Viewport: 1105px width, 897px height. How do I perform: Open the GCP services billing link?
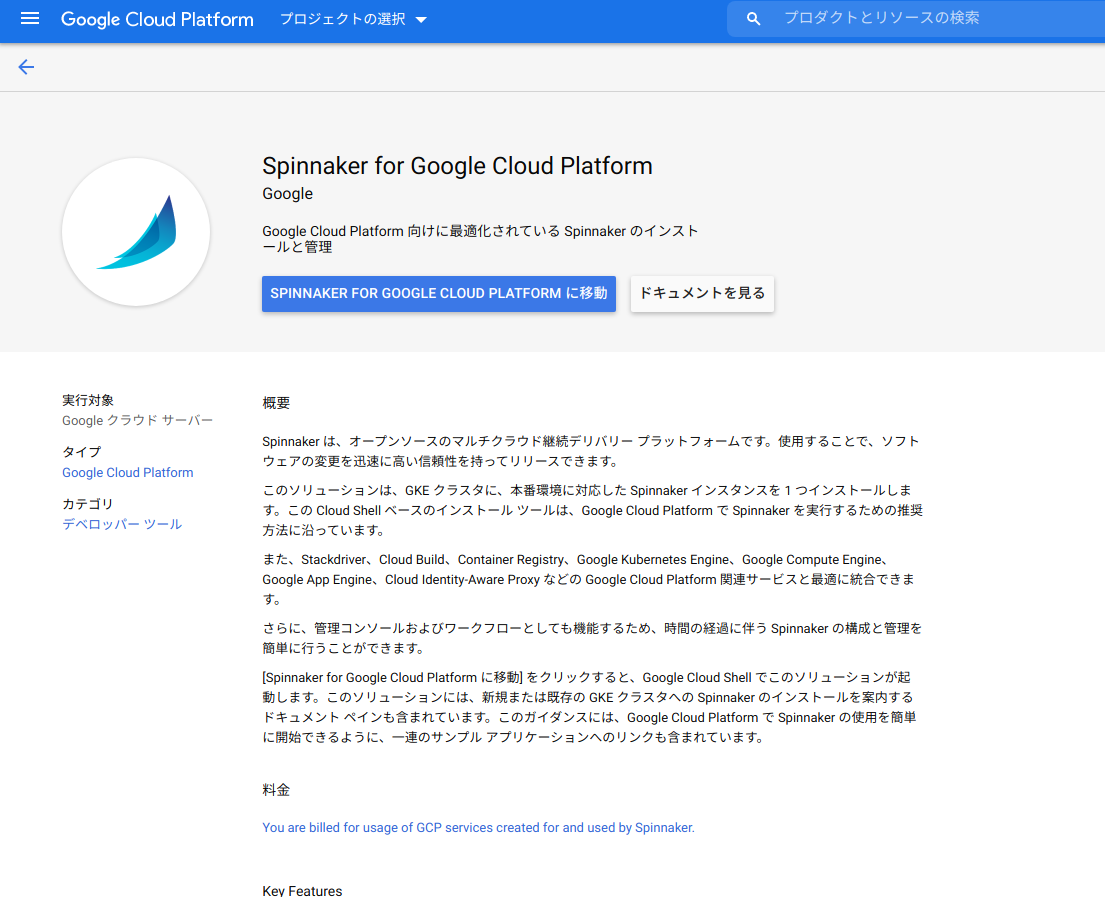[477, 827]
